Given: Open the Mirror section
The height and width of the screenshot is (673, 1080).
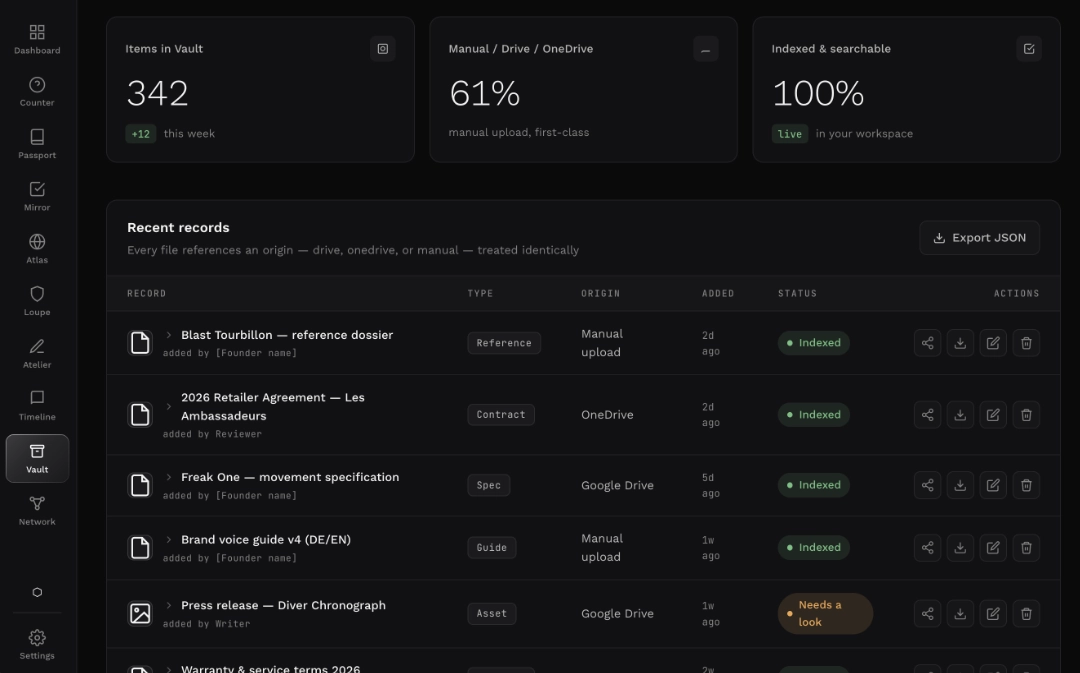Looking at the screenshot, I should pos(37,196).
